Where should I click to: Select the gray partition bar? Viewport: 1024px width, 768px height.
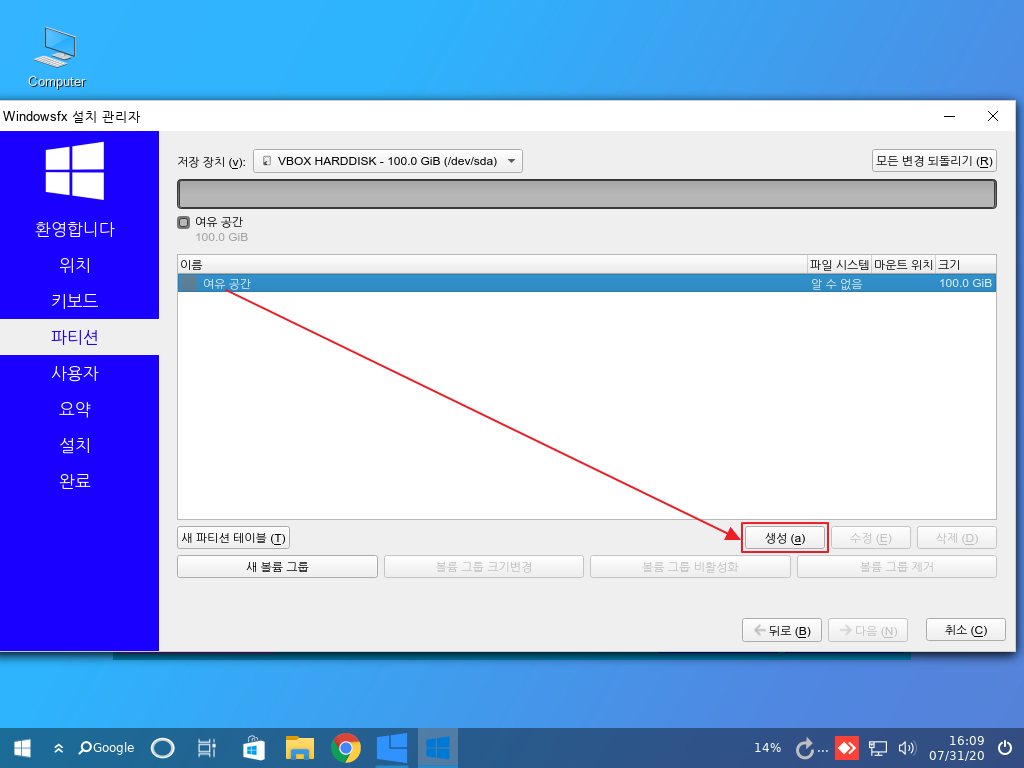(x=586, y=194)
